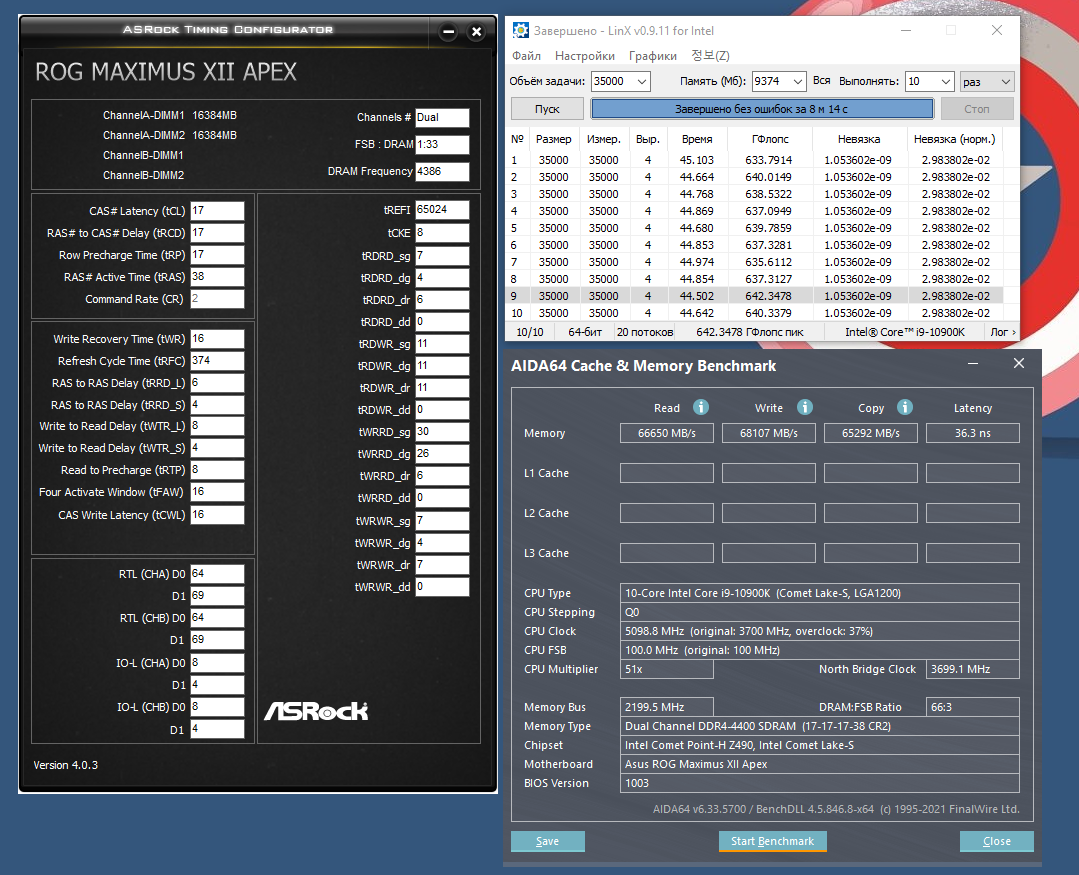The image size is (1079, 875).
Task: Minimize the AIDA64 benchmark window
Action: (x=973, y=363)
